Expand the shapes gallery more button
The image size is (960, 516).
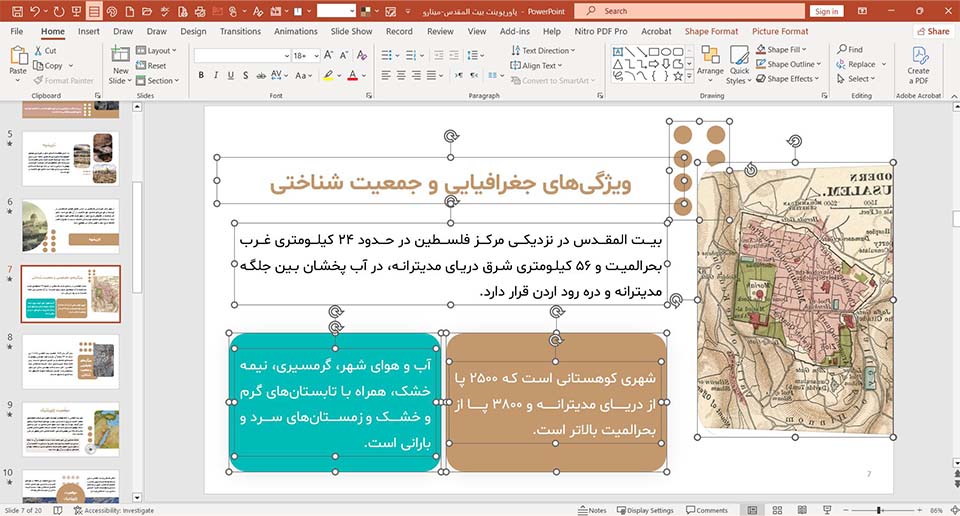(689, 77)
